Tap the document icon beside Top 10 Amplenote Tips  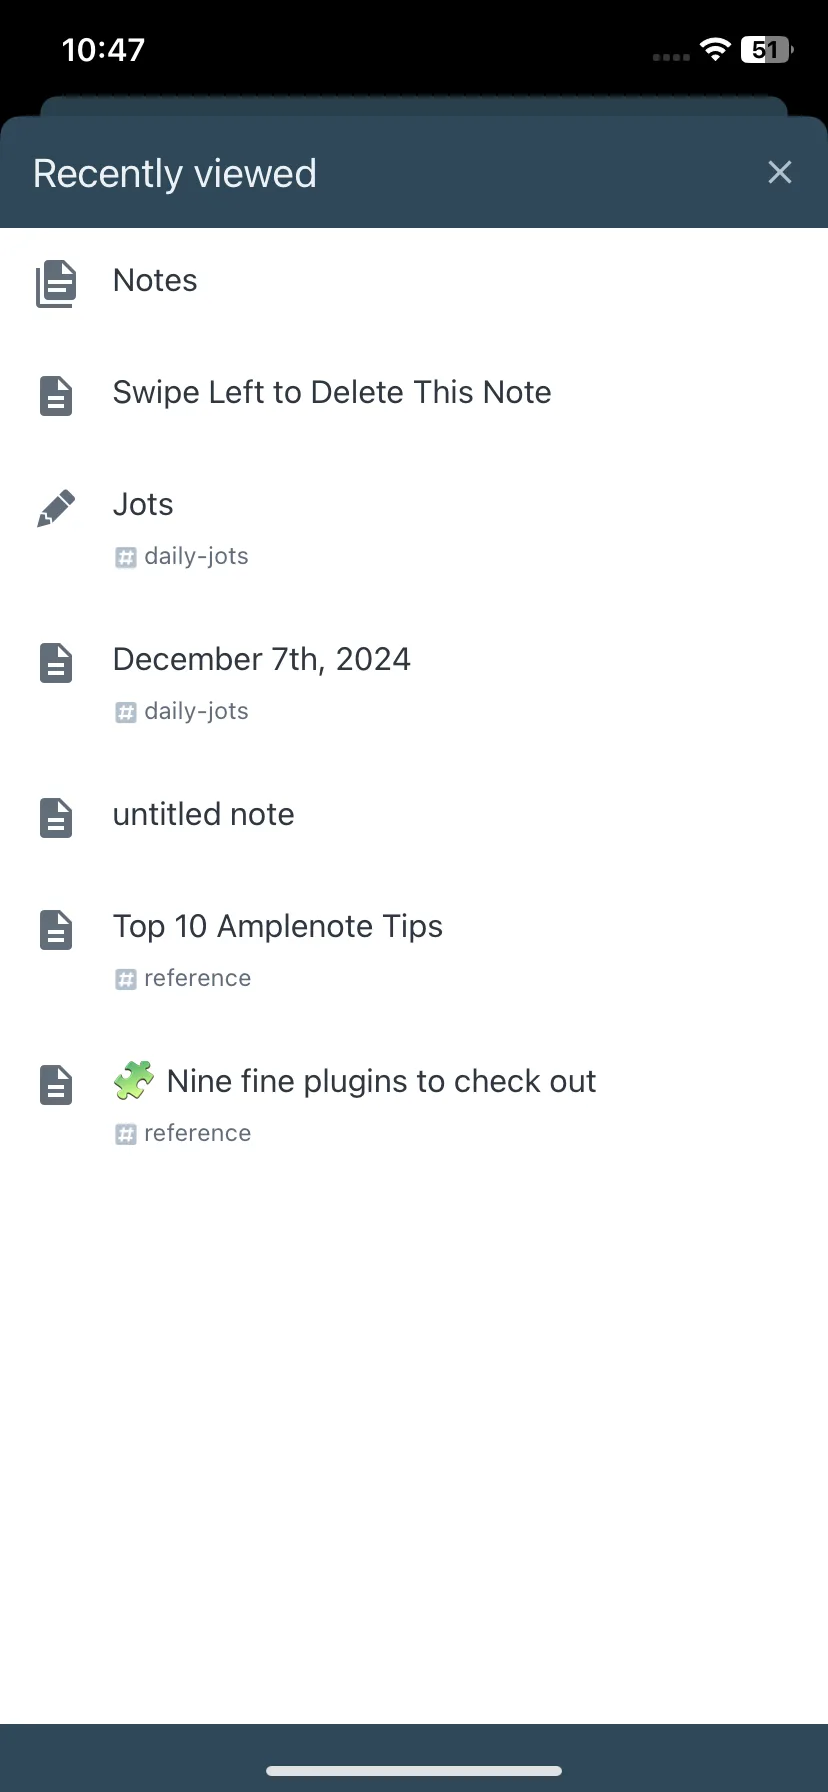click(56, 930)
